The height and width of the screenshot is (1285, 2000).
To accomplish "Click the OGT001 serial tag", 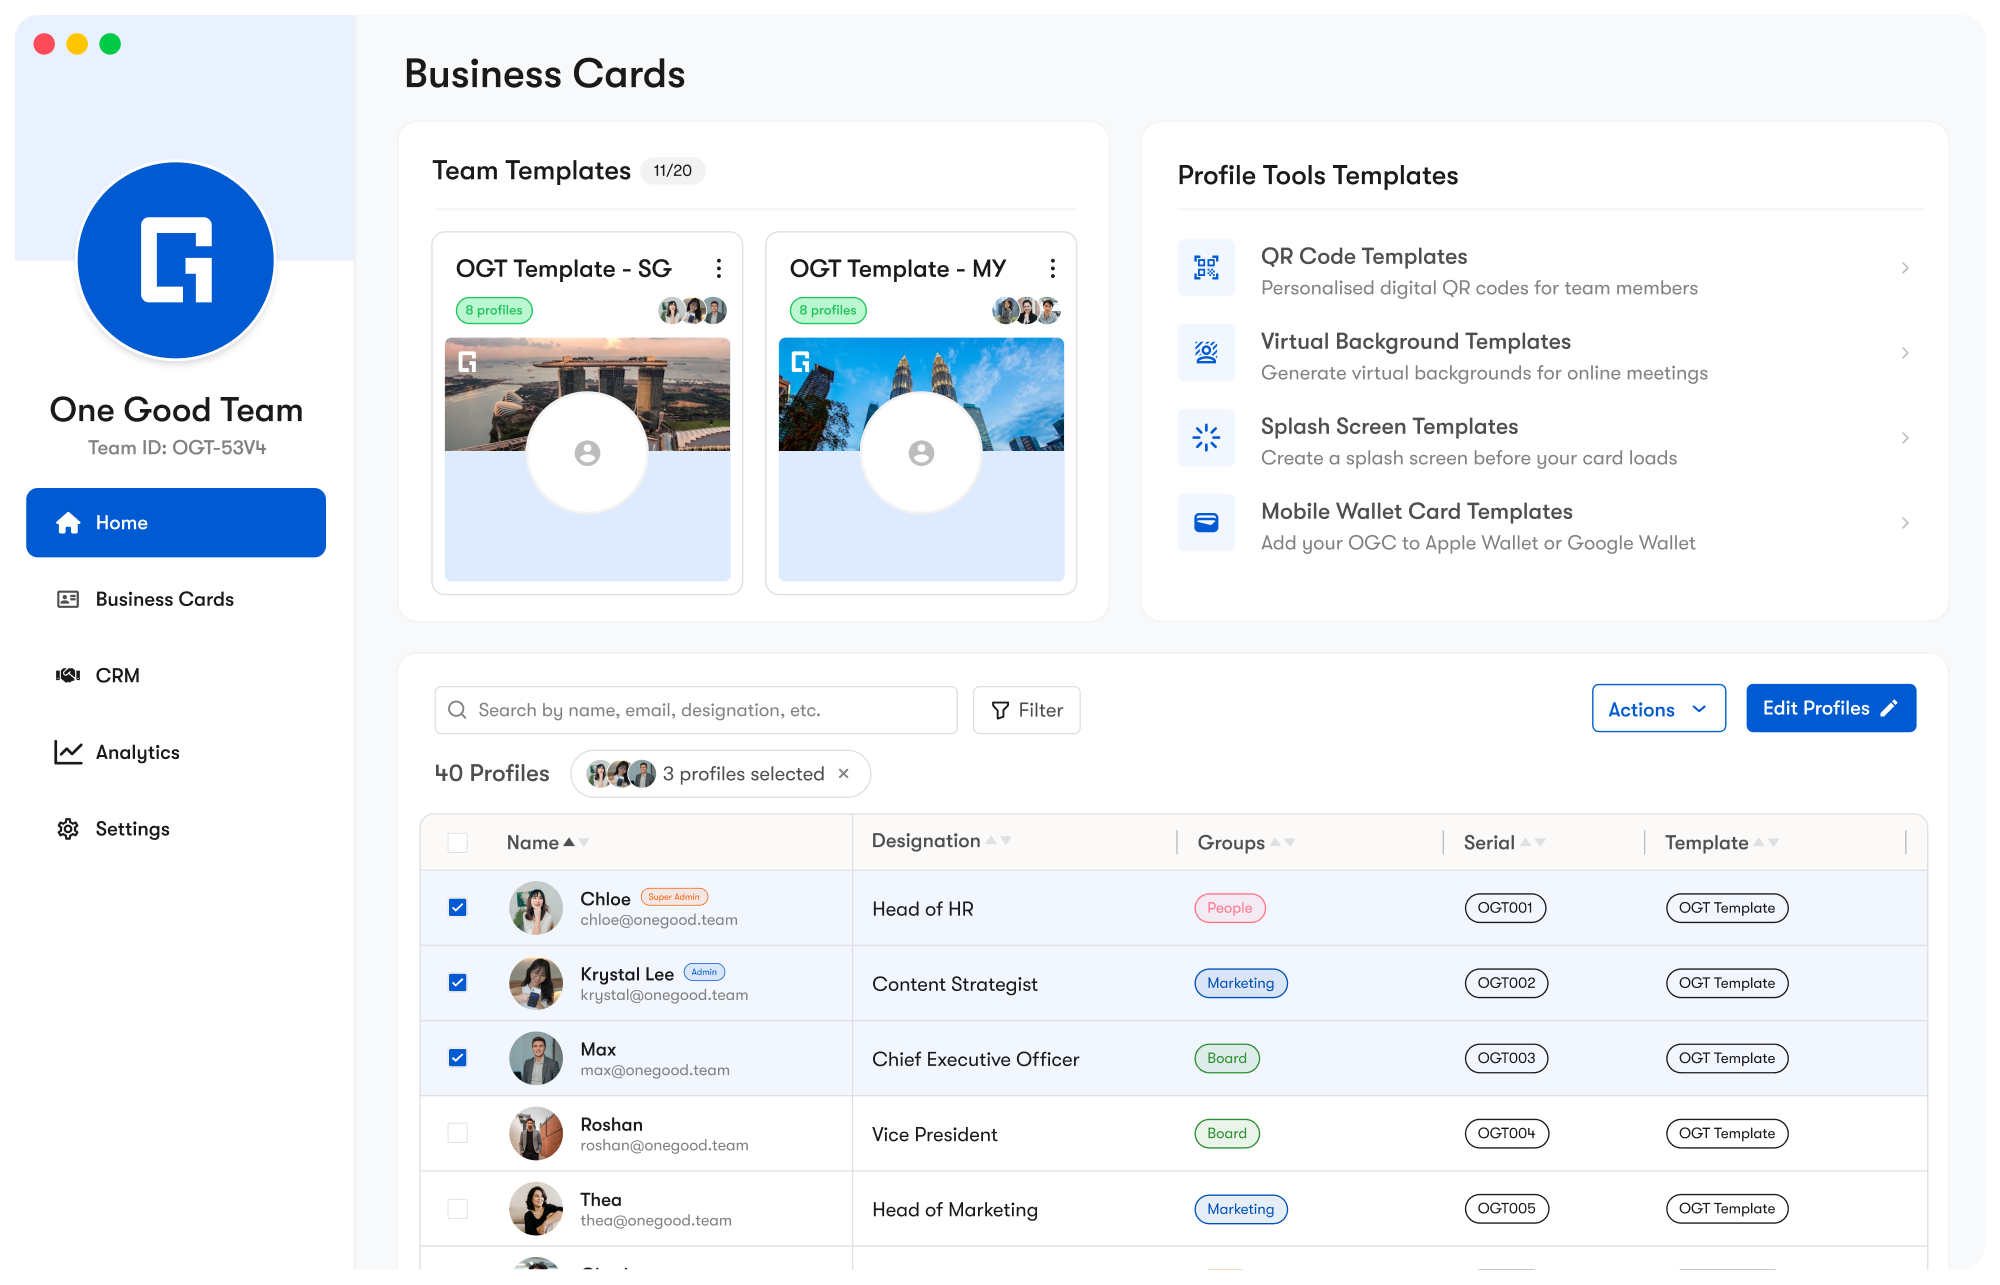I will point(1505,908).
